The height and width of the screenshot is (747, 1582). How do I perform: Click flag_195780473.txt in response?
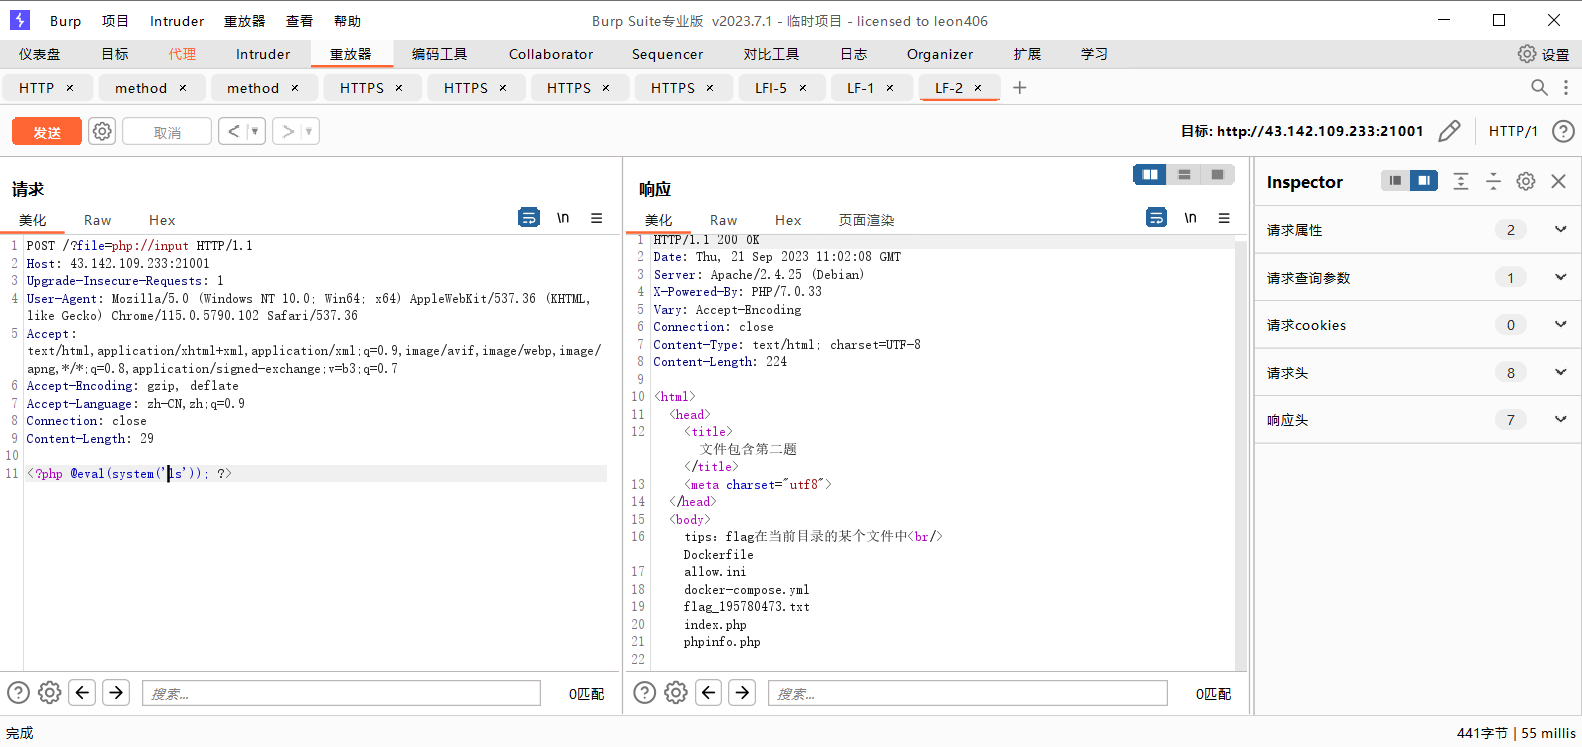point(746,607)
